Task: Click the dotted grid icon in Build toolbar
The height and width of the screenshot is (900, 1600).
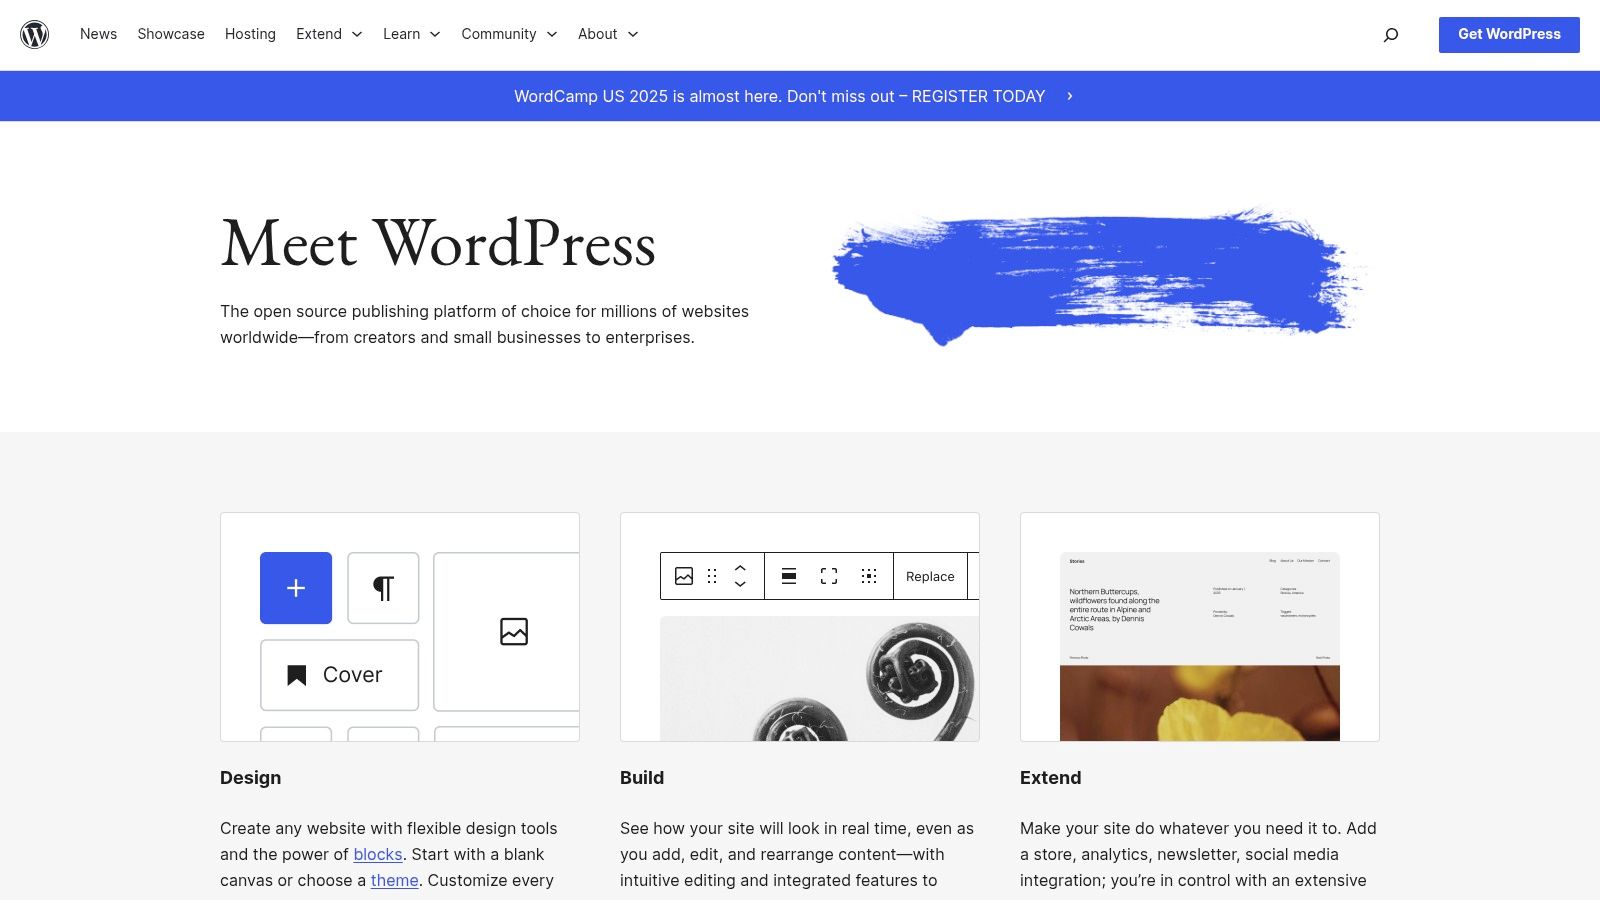Action: coord(869,576)
